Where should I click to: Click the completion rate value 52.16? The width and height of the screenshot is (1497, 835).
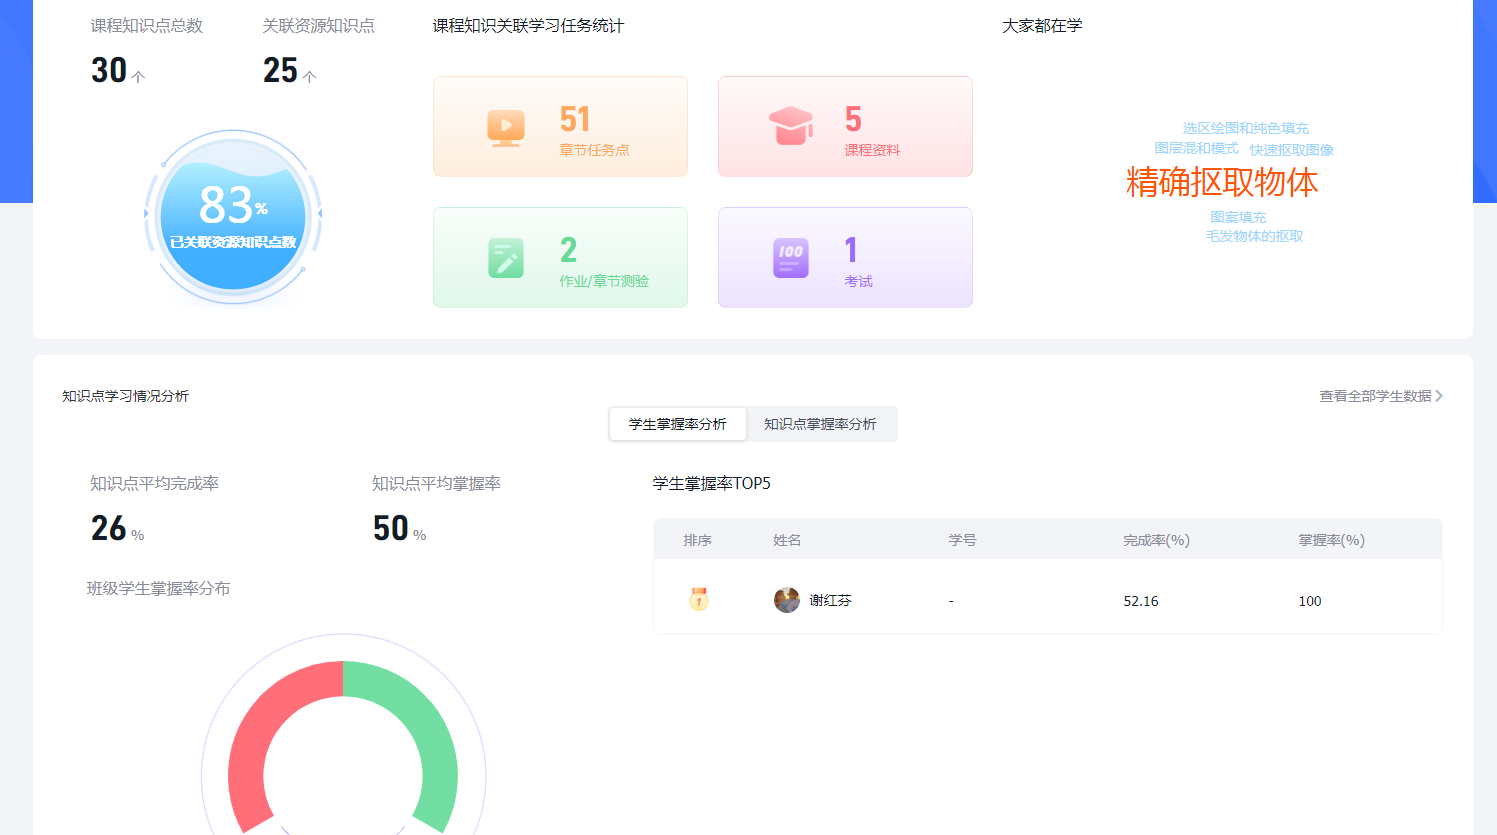point(1141,601)
